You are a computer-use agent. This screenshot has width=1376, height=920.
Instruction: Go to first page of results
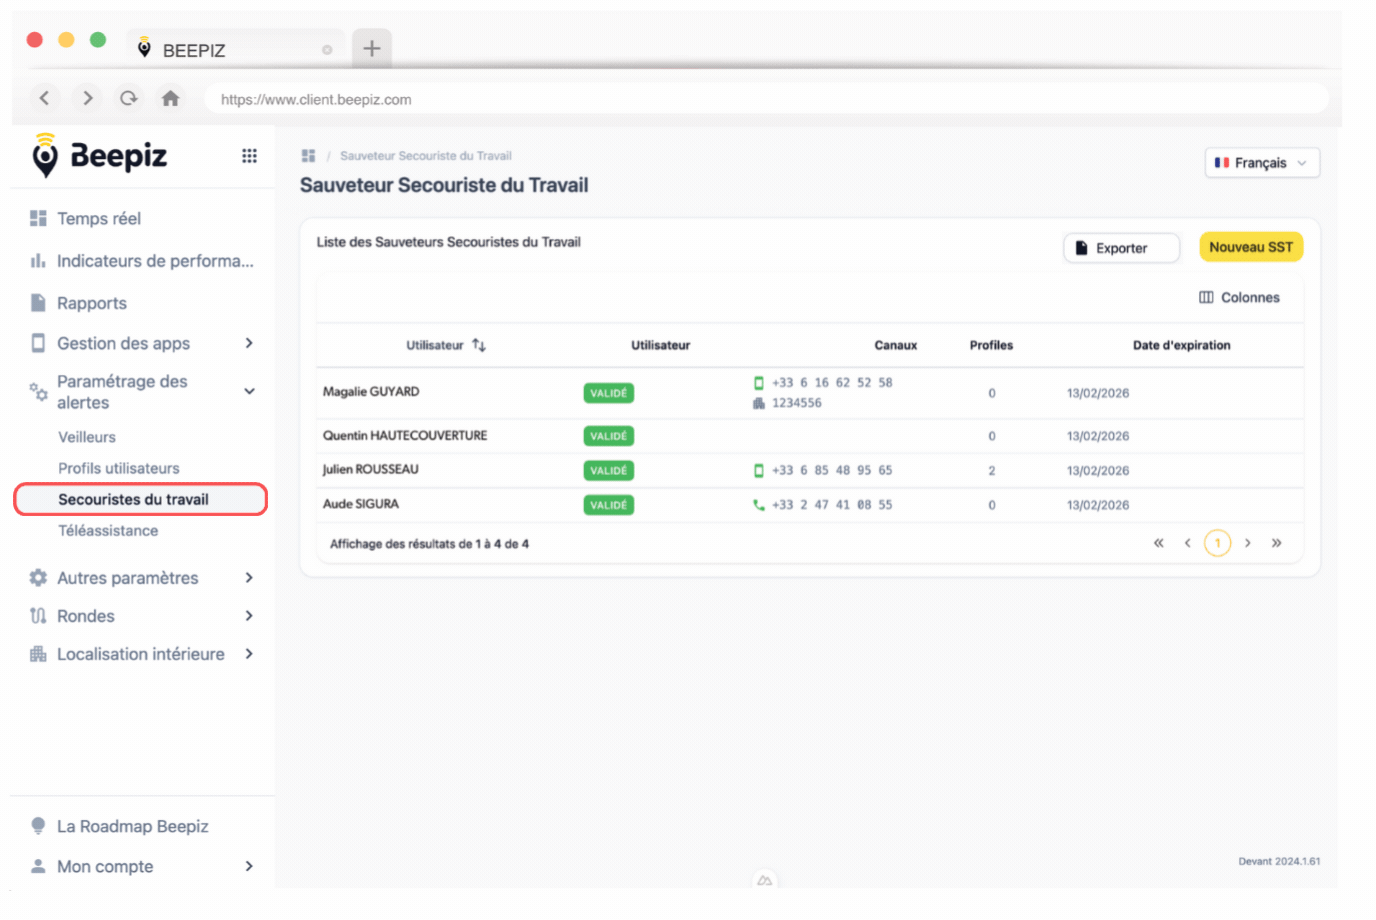(1158, 543)
